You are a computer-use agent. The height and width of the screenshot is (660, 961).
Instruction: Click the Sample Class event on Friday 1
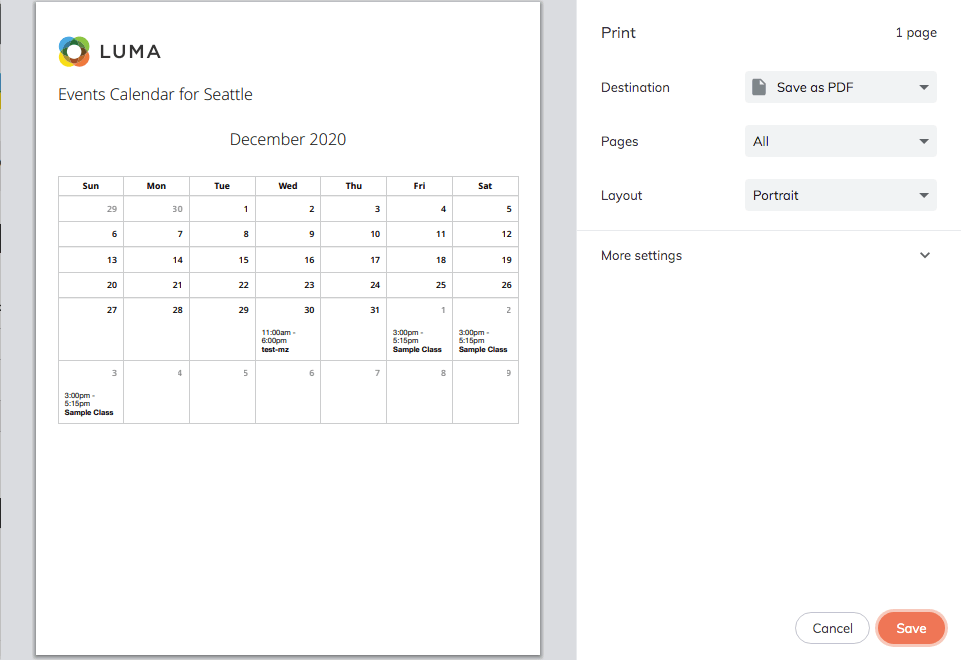417,350
